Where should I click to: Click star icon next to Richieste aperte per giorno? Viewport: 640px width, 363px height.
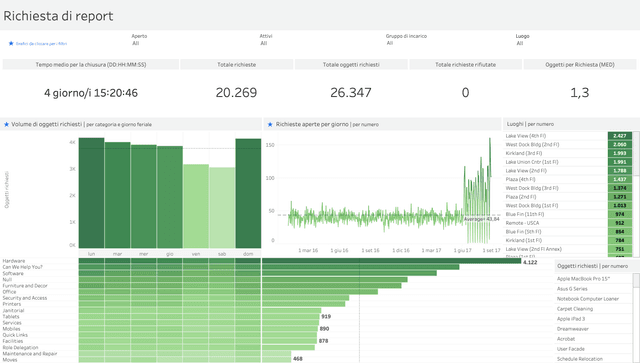pos(270,125)
